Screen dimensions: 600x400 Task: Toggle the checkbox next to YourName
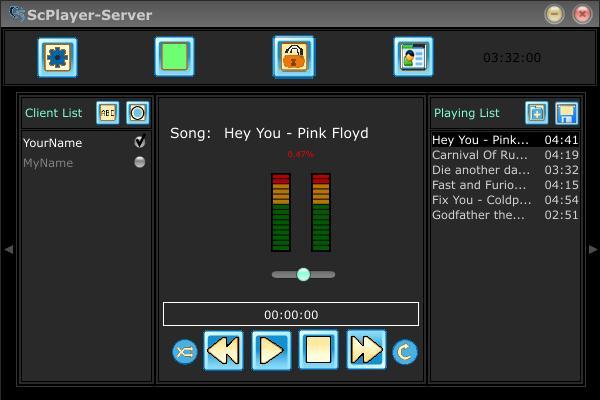click(140, 142)
